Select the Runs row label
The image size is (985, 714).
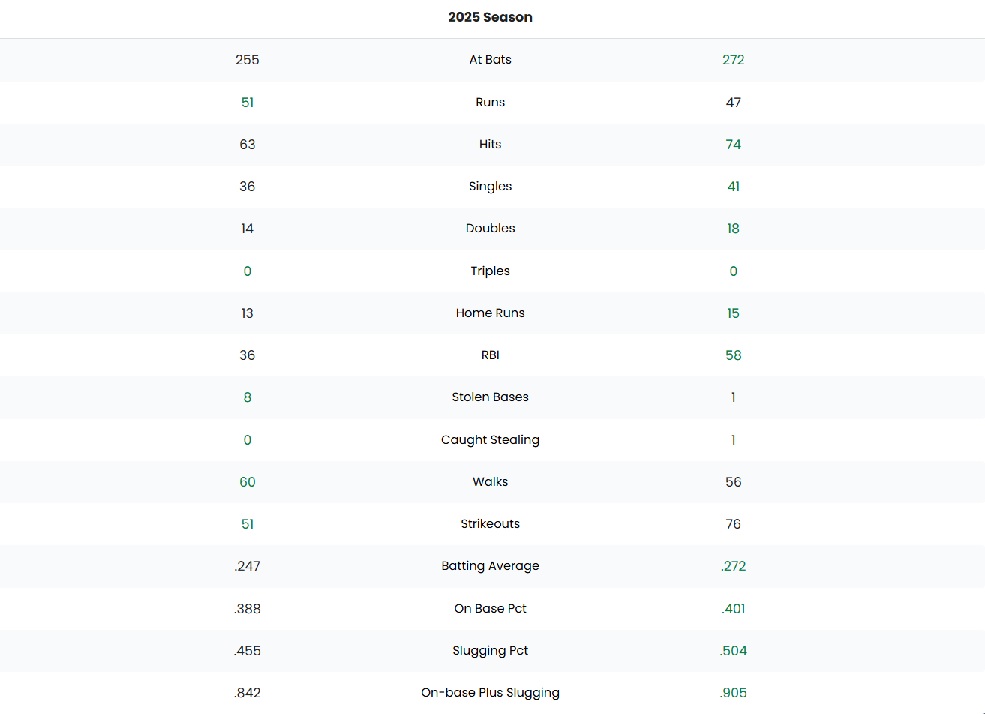(490, 102)
